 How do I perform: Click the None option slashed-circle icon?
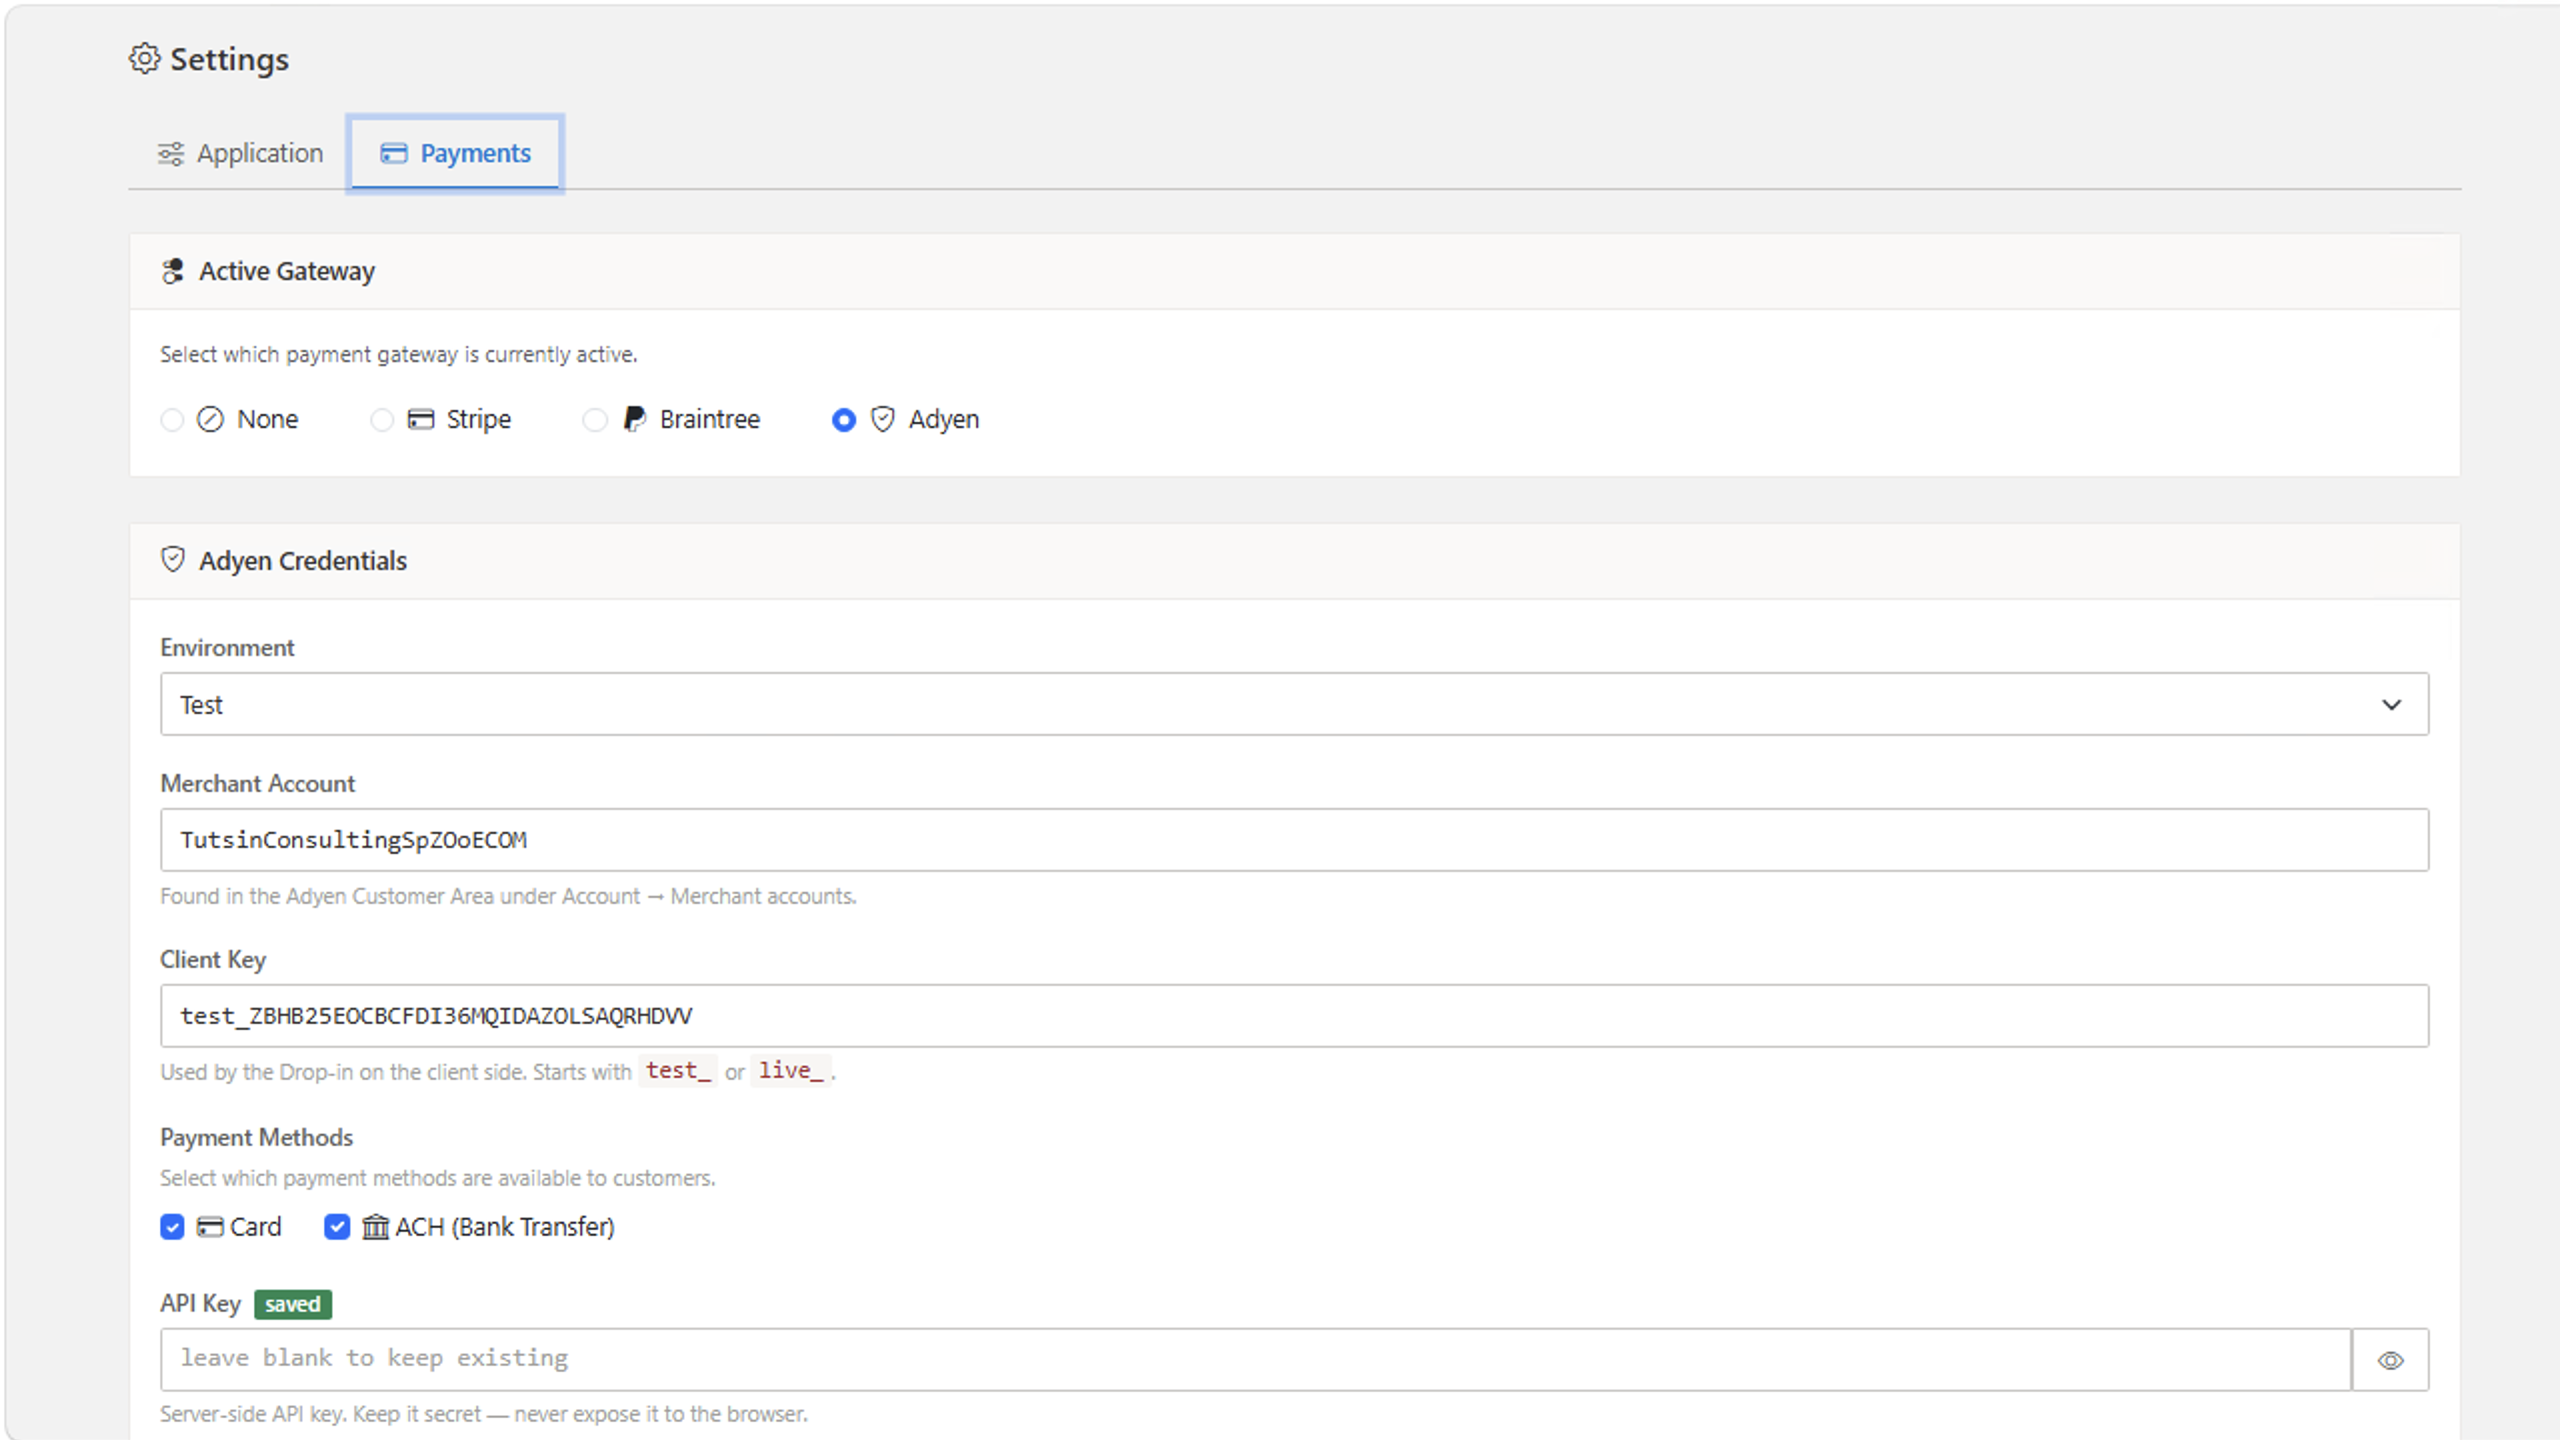coord(210,419)
